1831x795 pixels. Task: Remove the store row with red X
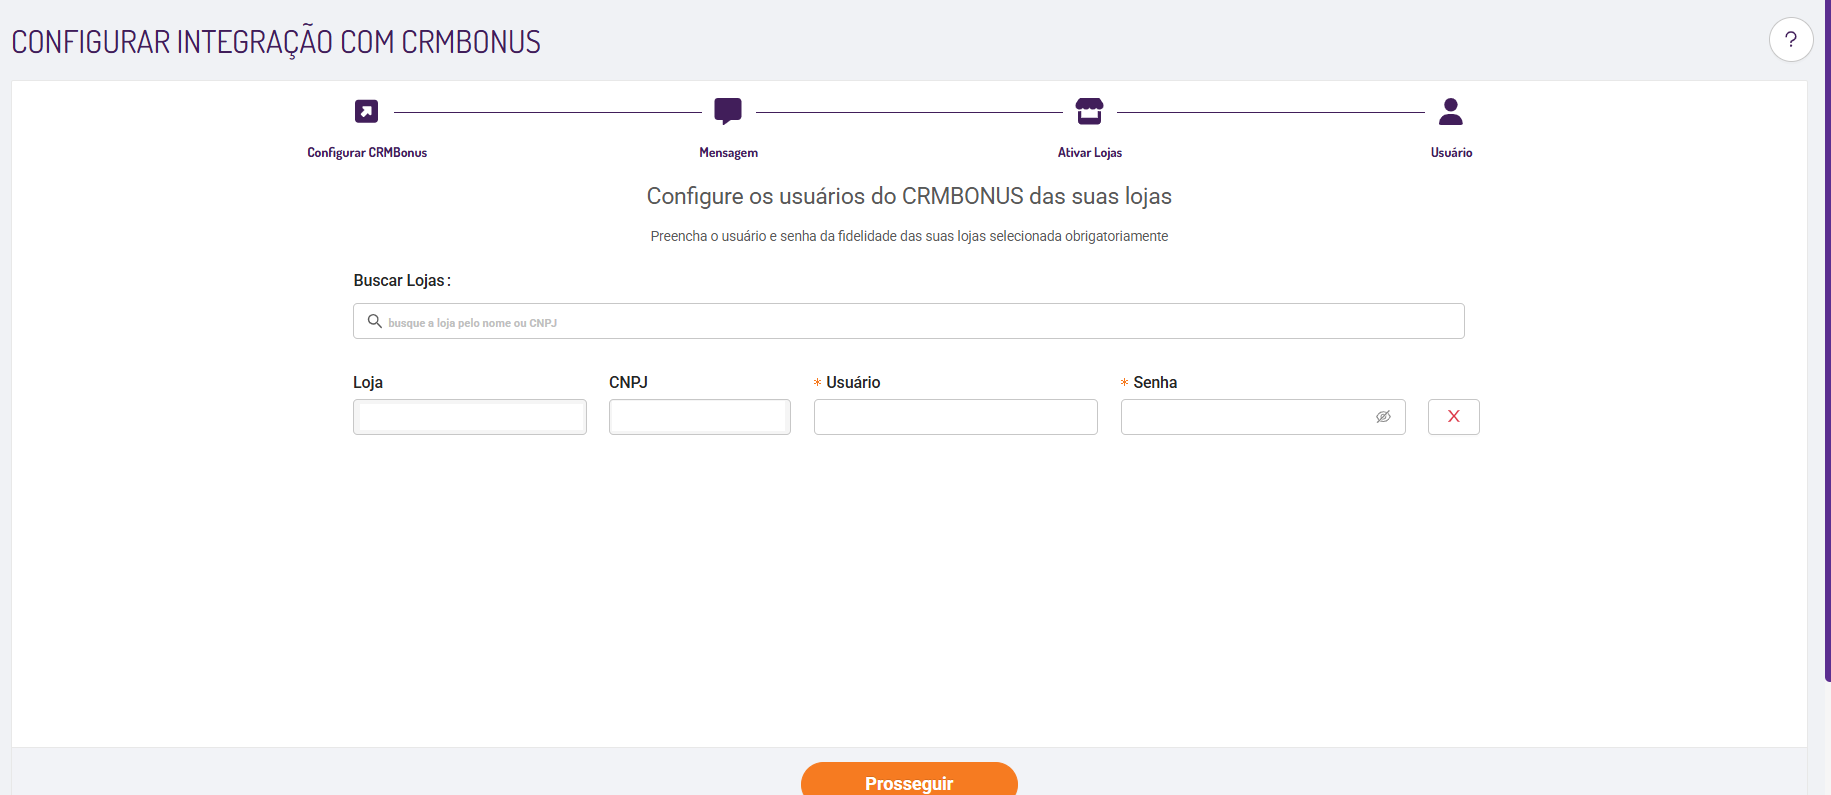[1454, 417]
